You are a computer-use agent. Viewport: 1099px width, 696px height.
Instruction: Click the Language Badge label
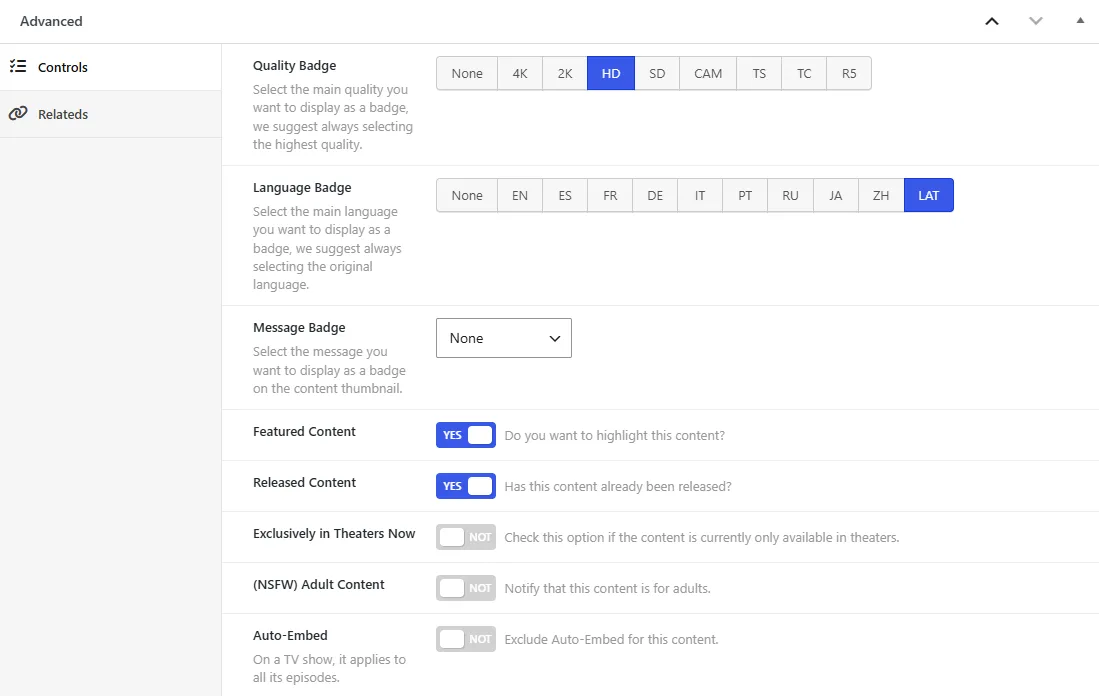point(302,187)
